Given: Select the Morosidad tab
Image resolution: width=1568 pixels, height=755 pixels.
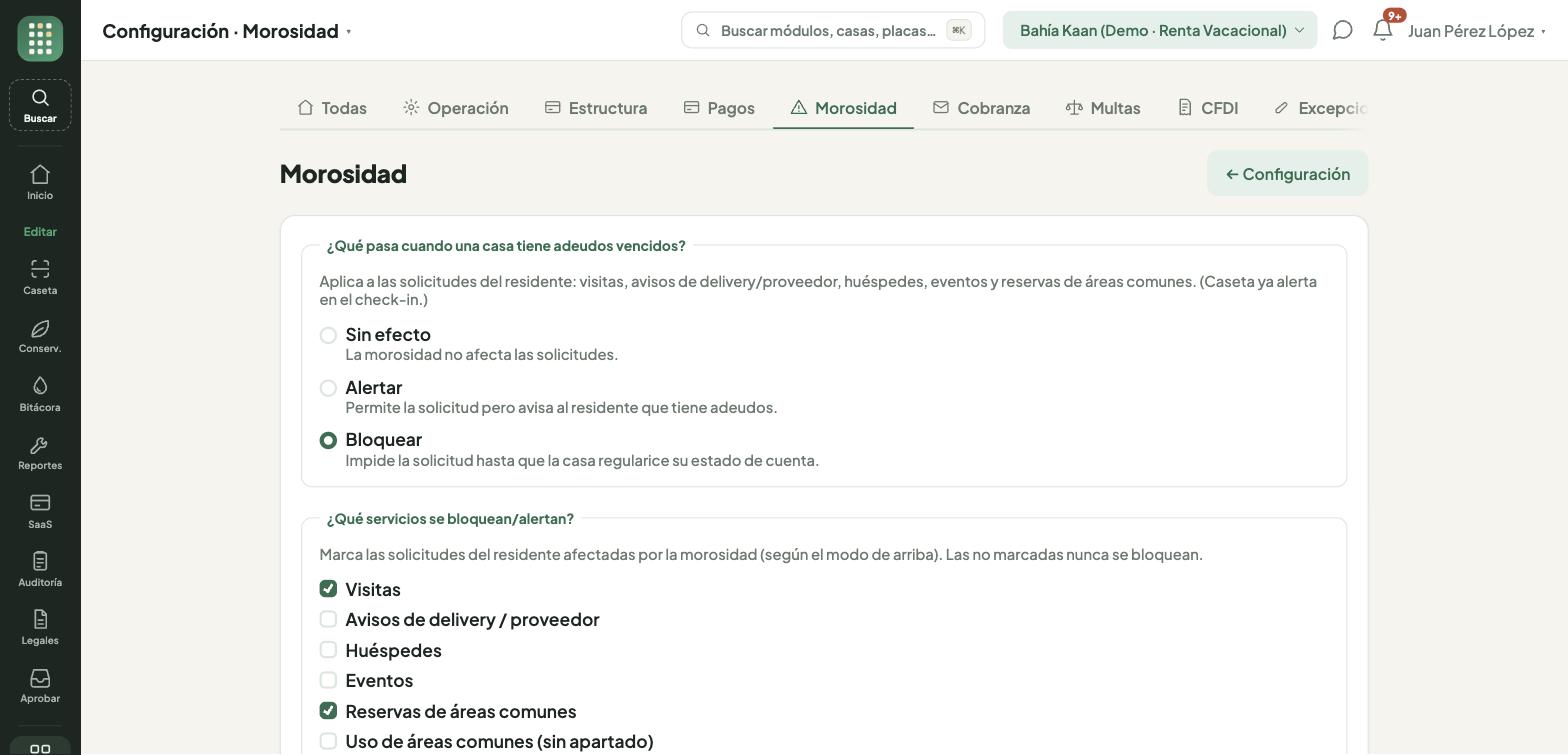Looking at the screenshot, I should pyautogui.click(x=843, y=108).
